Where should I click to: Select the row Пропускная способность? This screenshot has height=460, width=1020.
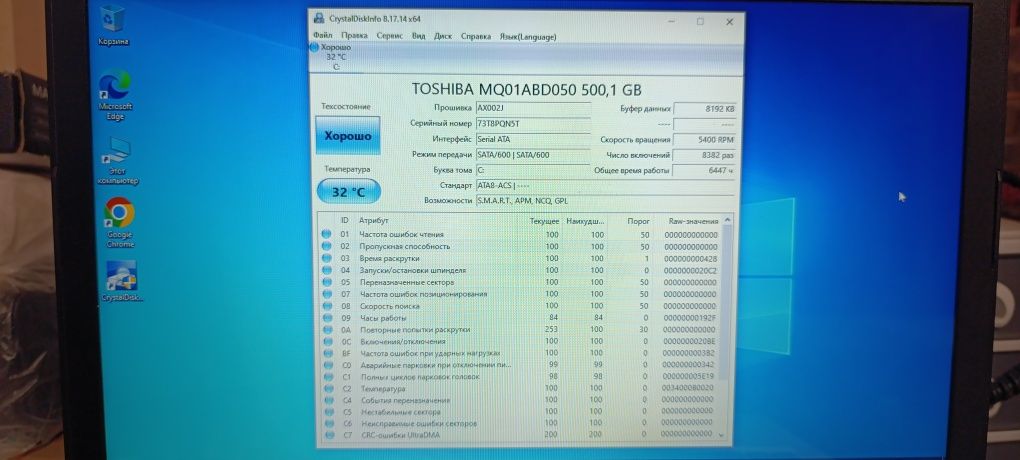pyautogui.click(x=520, y=246)
